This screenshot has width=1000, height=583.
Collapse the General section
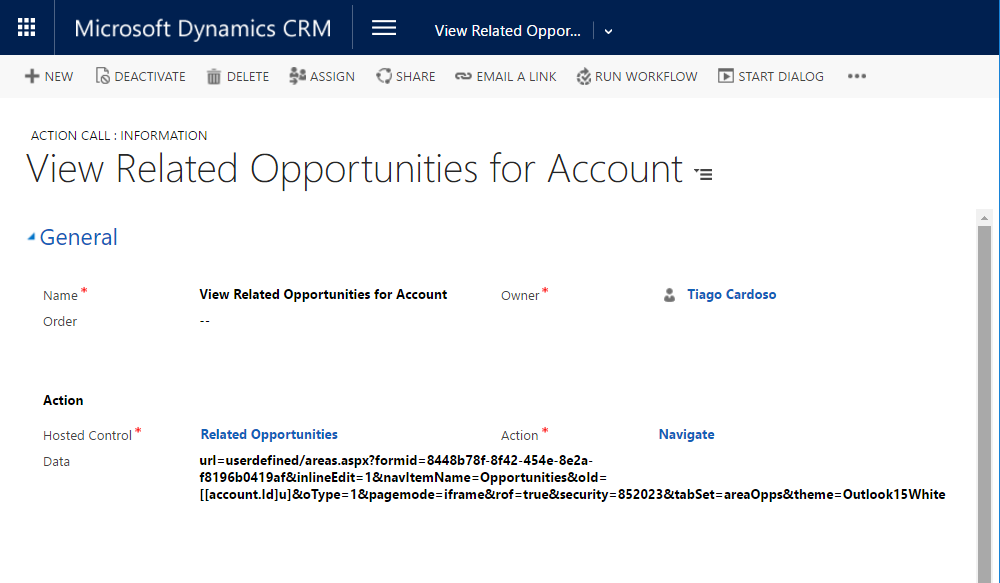(x=31, y=237)
